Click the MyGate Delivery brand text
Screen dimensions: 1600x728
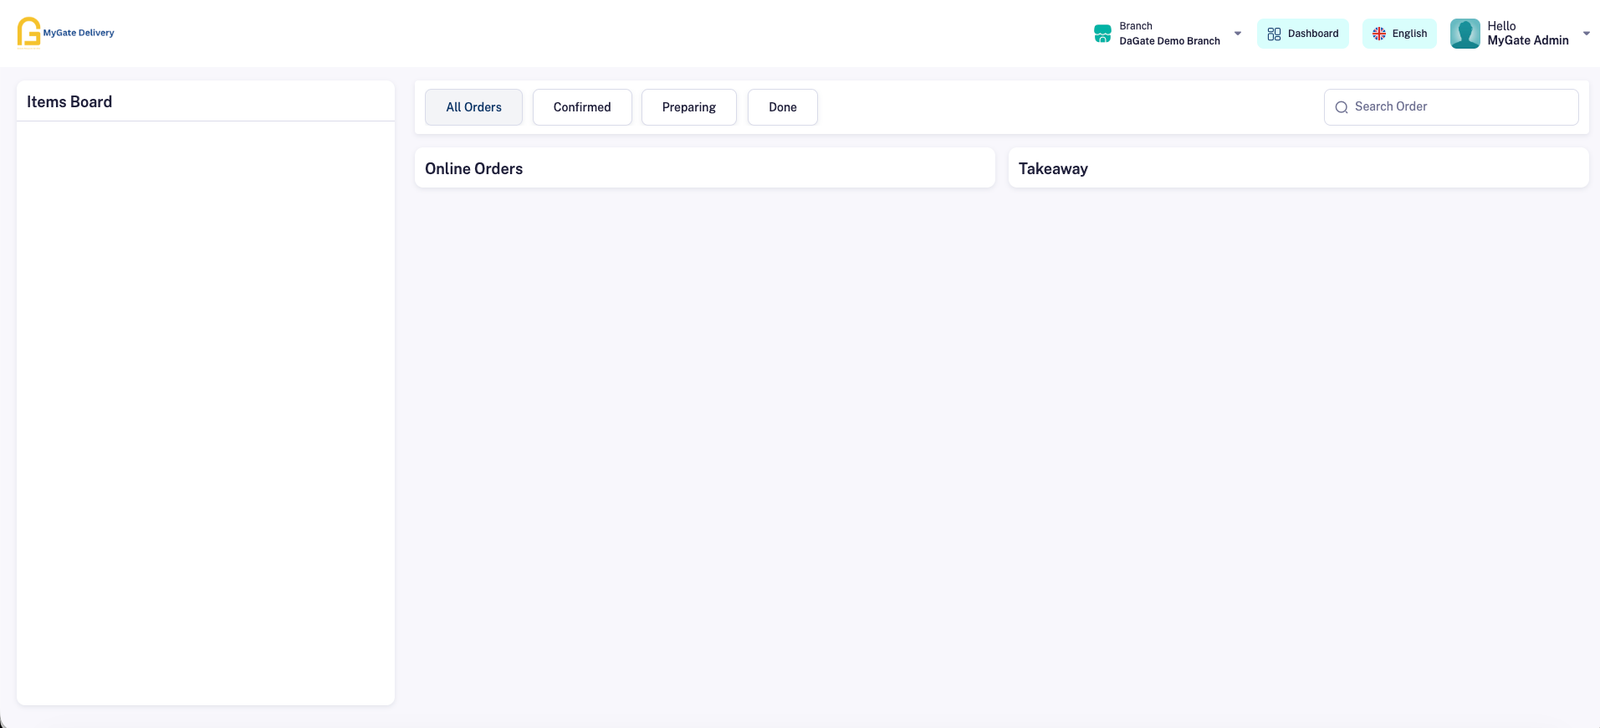[78, 33]
